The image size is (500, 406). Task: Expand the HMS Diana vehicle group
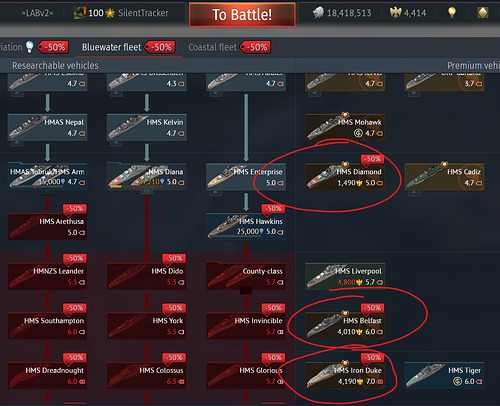tap(147, 177)
